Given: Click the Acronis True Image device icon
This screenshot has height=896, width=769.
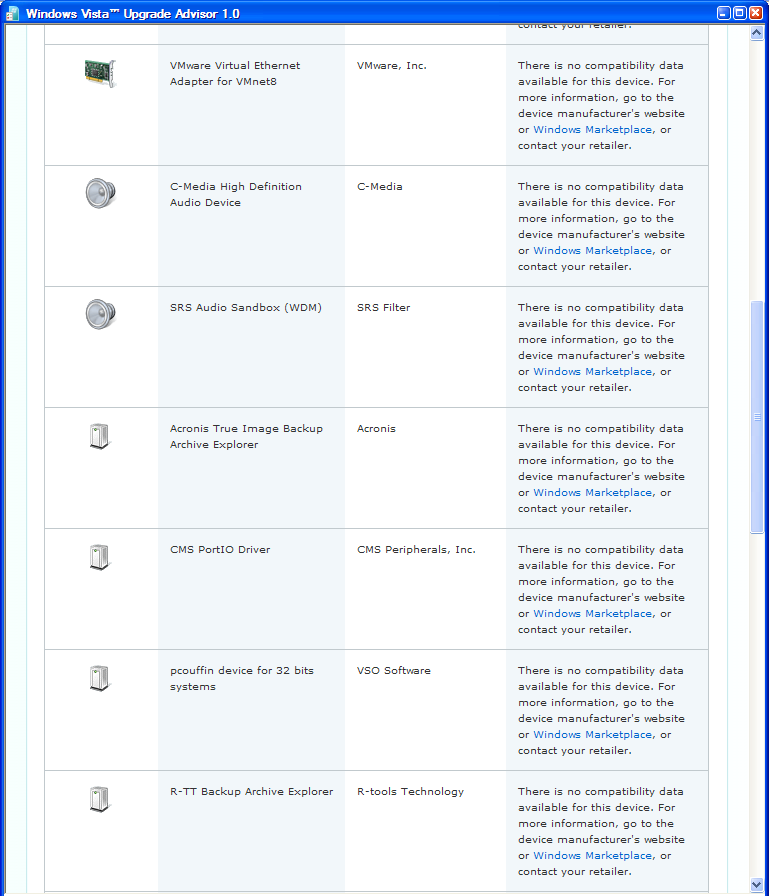Looking at the screenshot, I should 99,437.
